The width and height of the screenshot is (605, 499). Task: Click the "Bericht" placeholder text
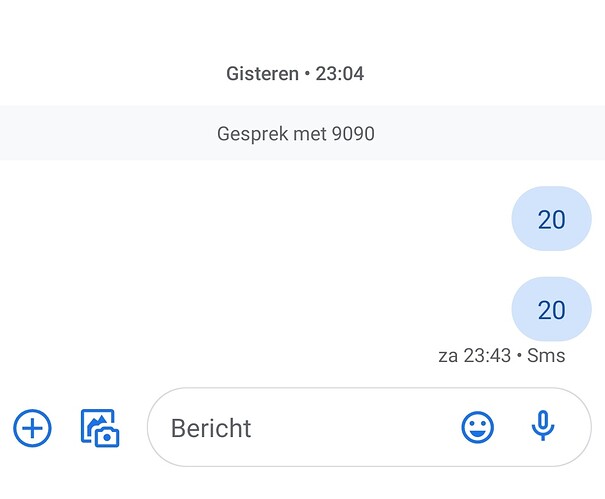[x=211, y=429]
